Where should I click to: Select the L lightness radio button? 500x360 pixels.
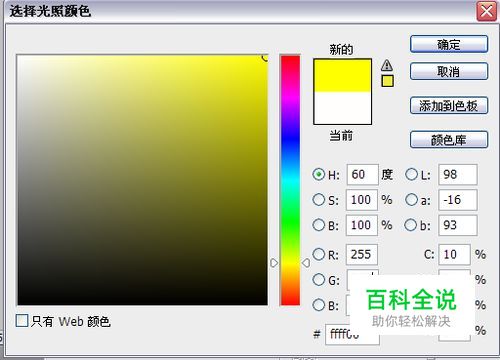411,174
